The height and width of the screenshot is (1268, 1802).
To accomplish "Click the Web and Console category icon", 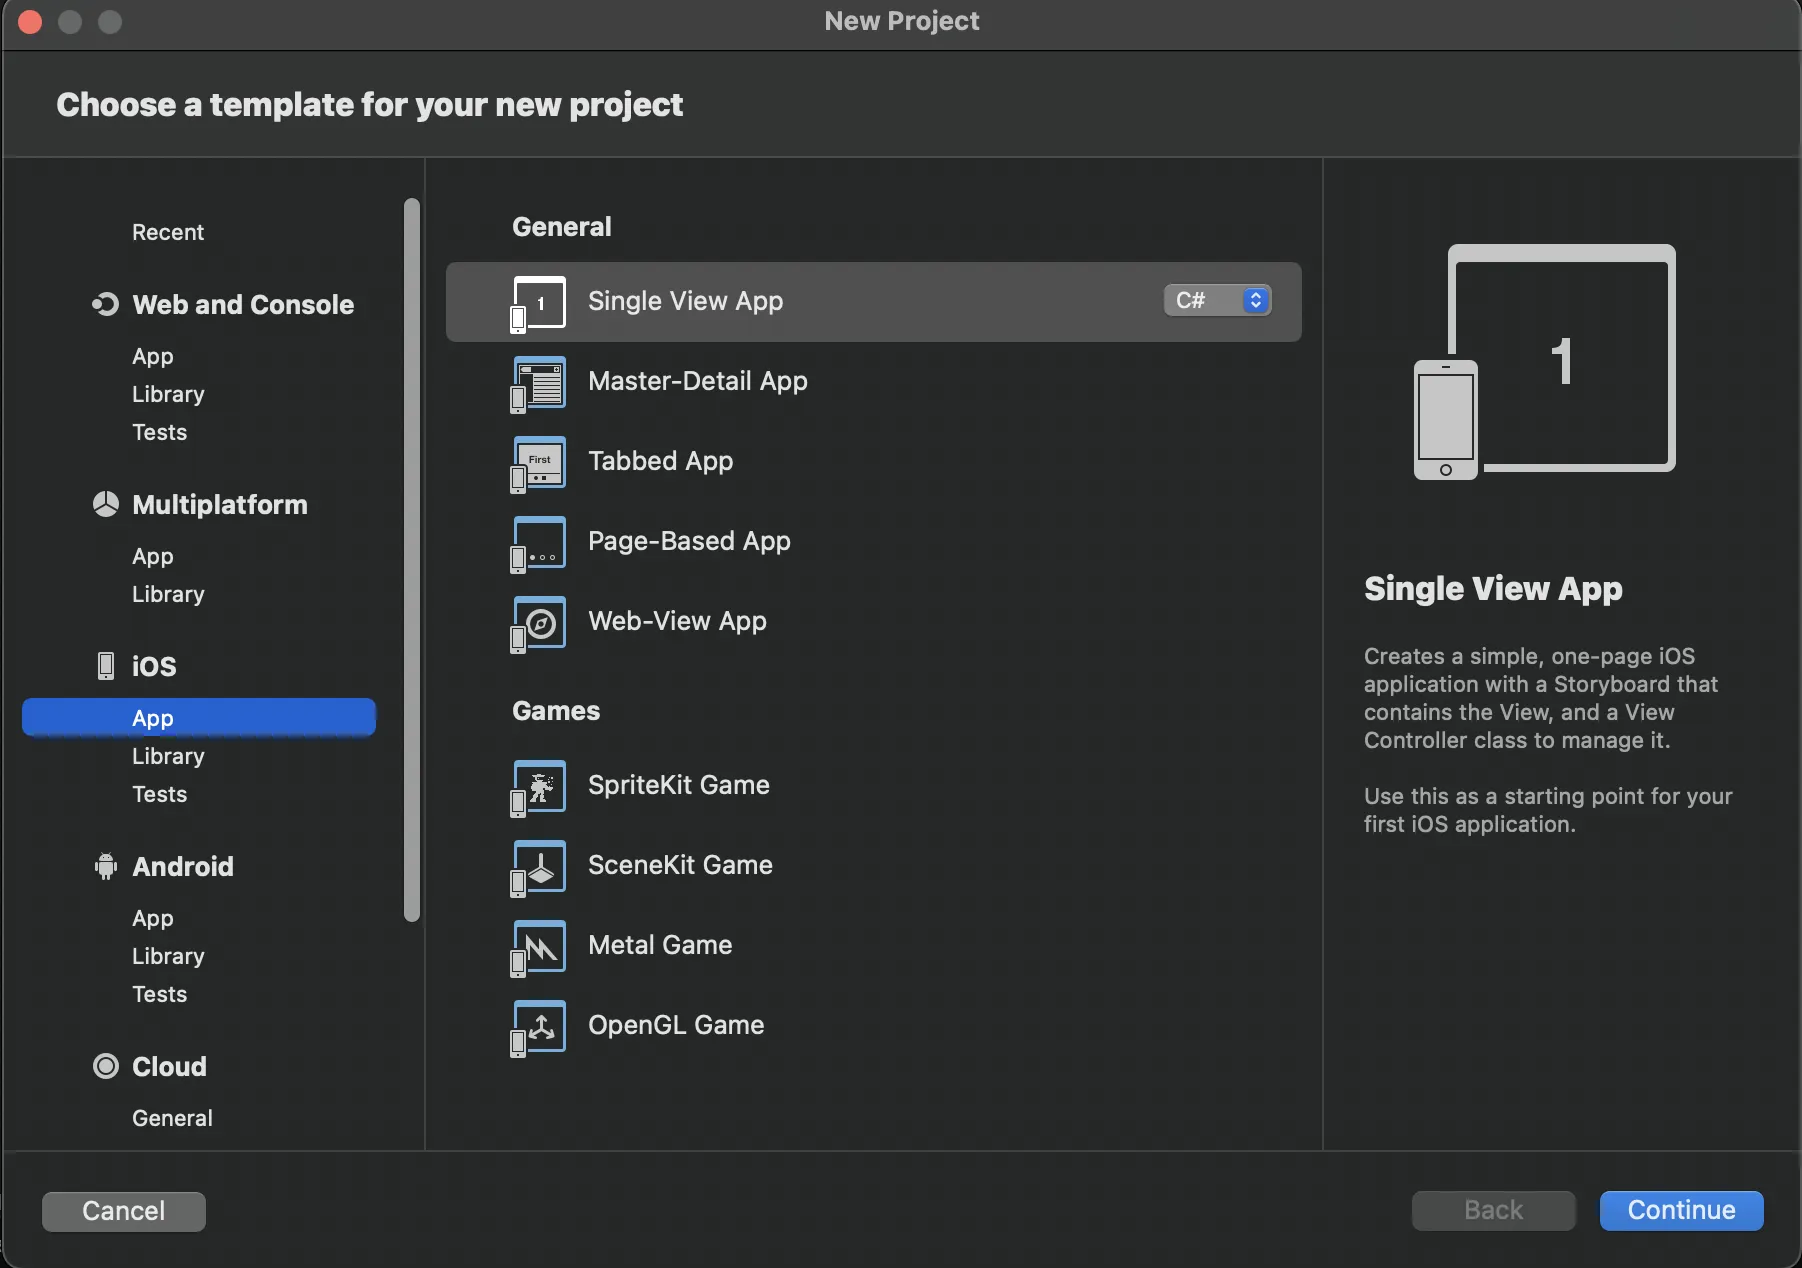I will [105, 304].
